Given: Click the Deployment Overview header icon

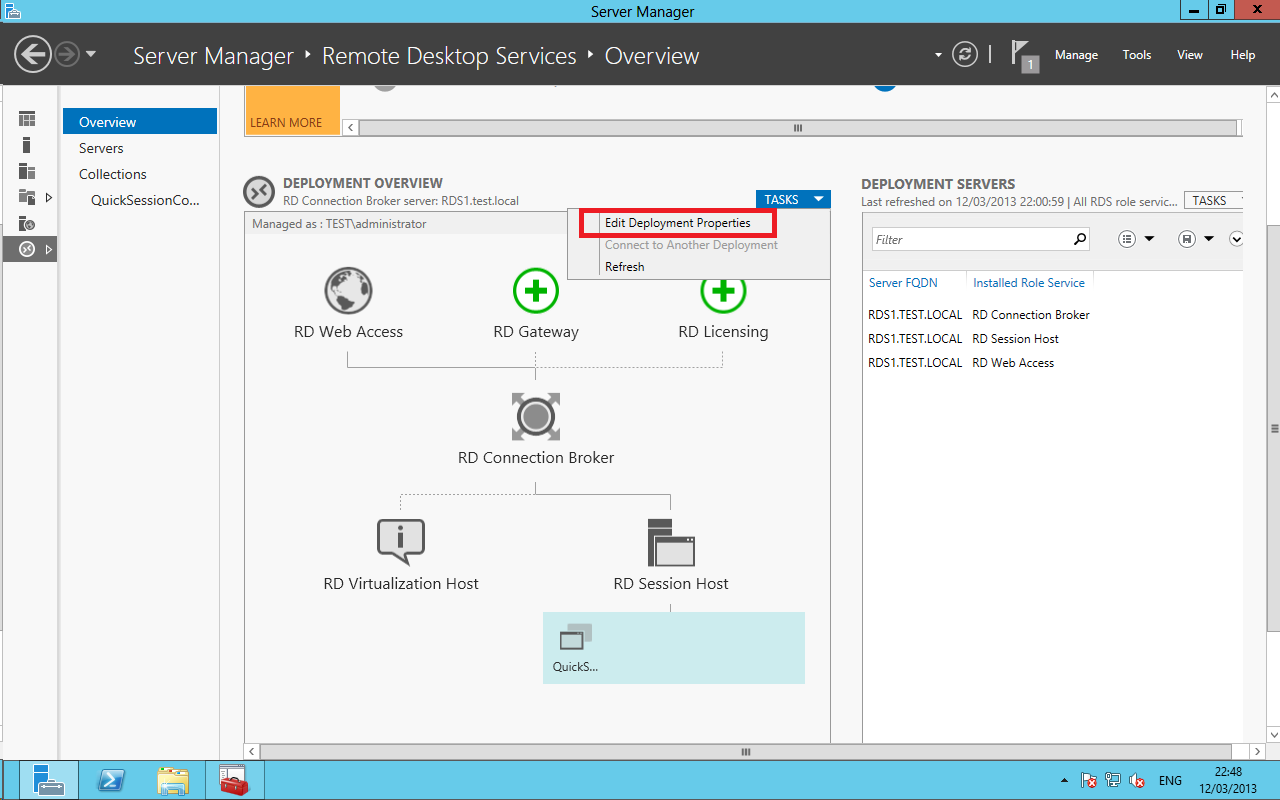Looking at the screenshot, I should (259, 191).
